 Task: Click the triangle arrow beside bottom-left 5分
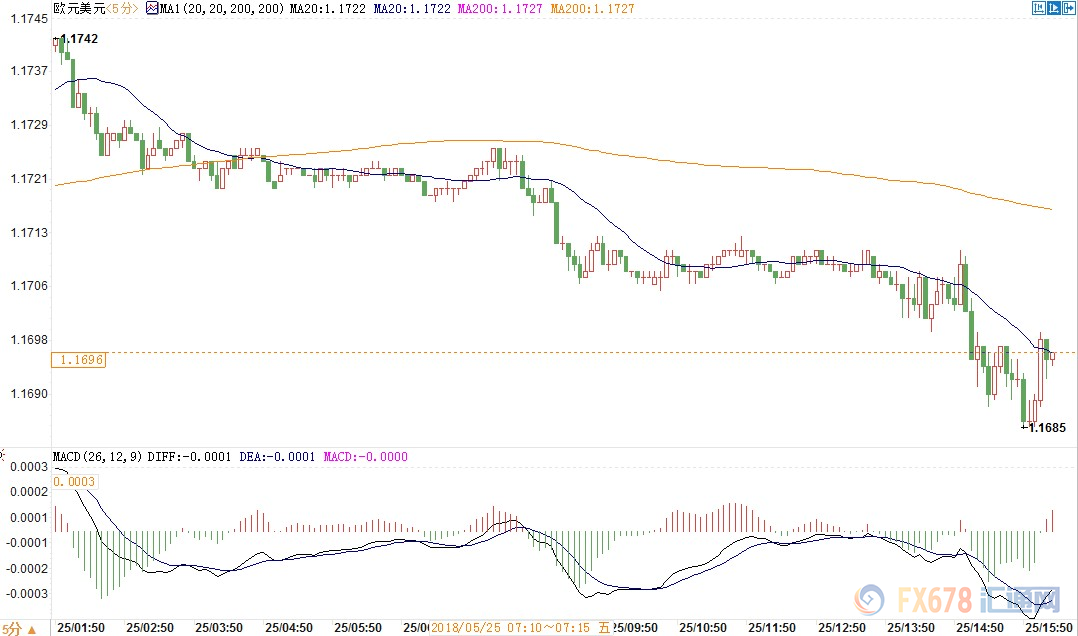(x=29, y=628)
